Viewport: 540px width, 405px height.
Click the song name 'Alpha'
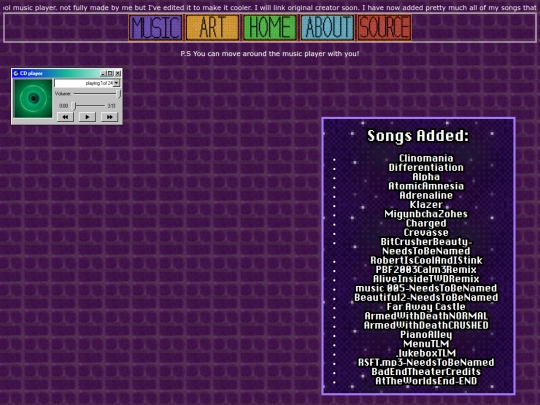(x=426, y=177)
